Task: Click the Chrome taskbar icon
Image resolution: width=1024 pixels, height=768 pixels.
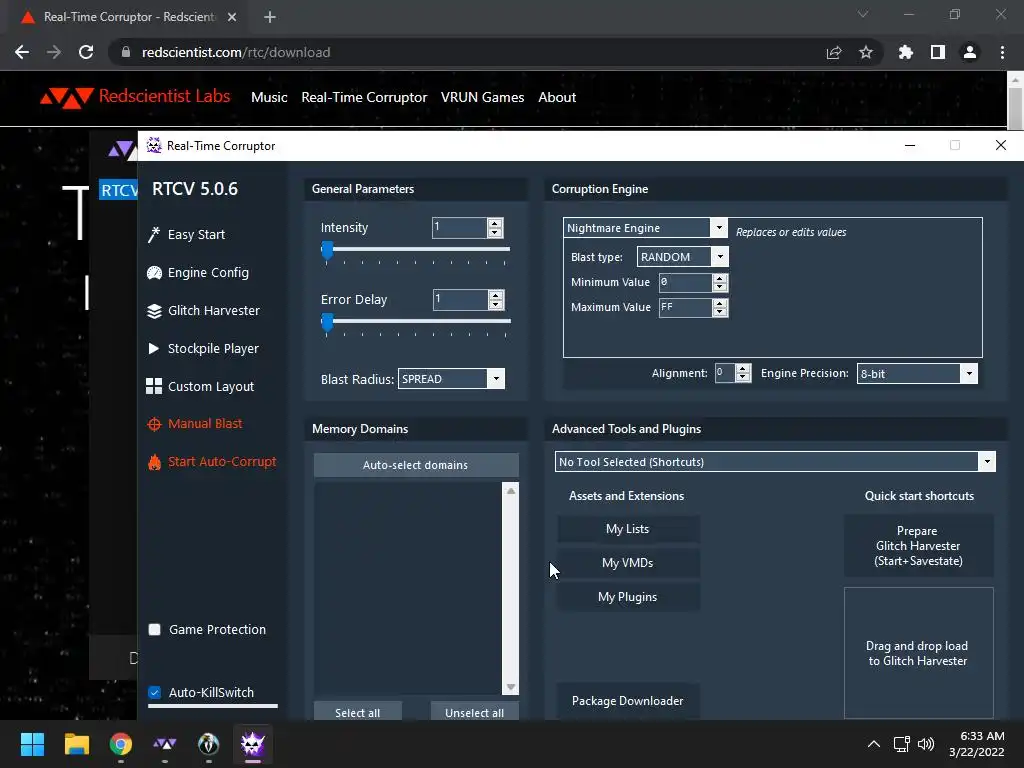Action: (x=121, y=744)
